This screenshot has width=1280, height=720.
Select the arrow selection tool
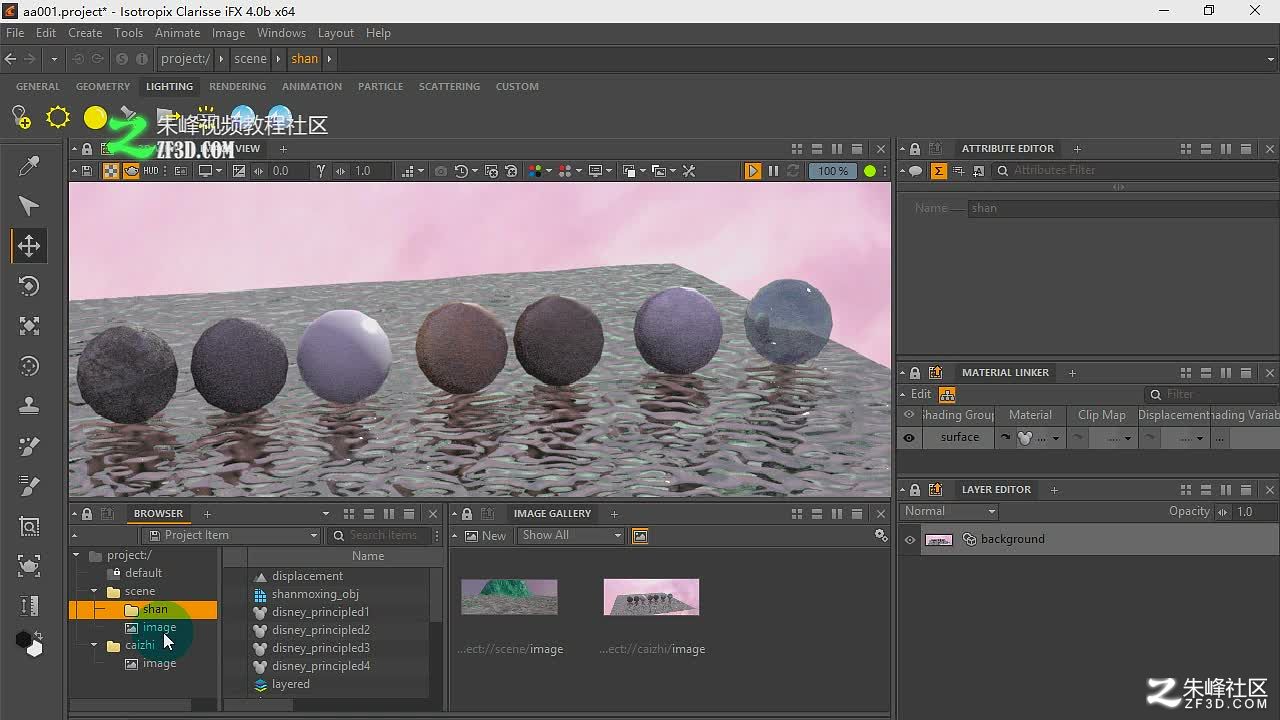pyautogui.click(x=29, y=206)
